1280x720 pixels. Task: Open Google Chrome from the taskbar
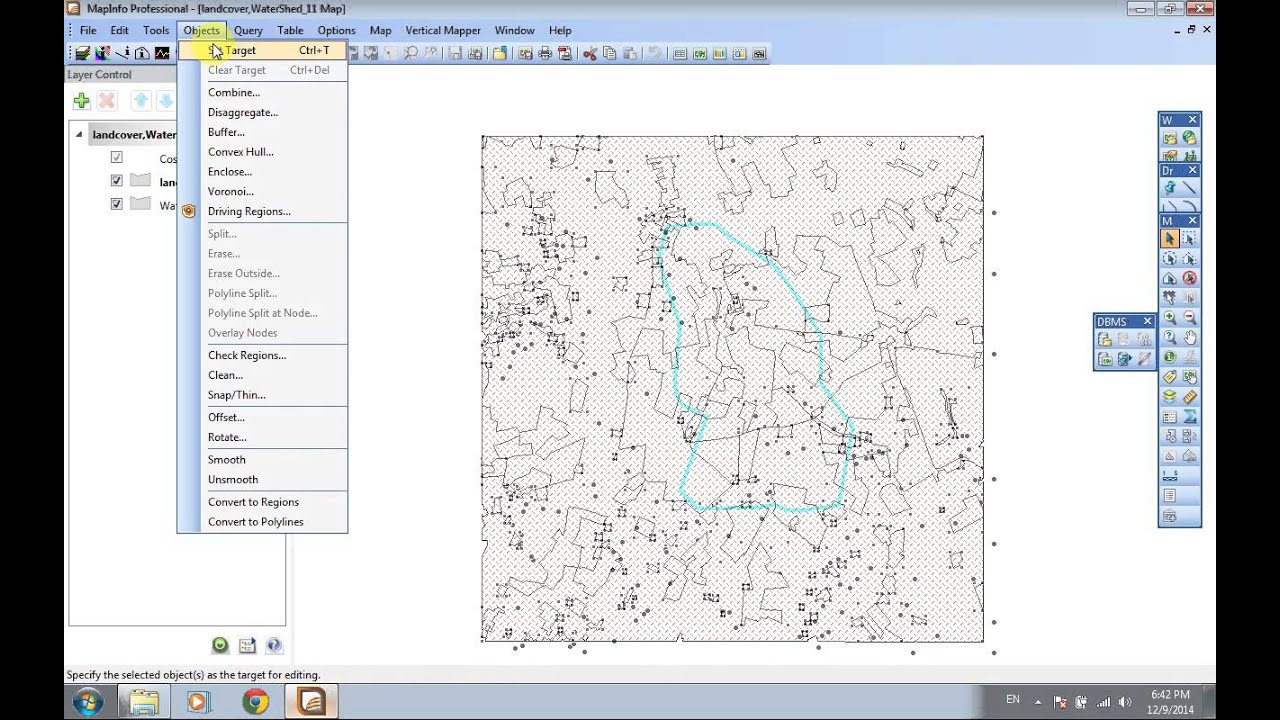pyautogui.click(x=255, y=702)
